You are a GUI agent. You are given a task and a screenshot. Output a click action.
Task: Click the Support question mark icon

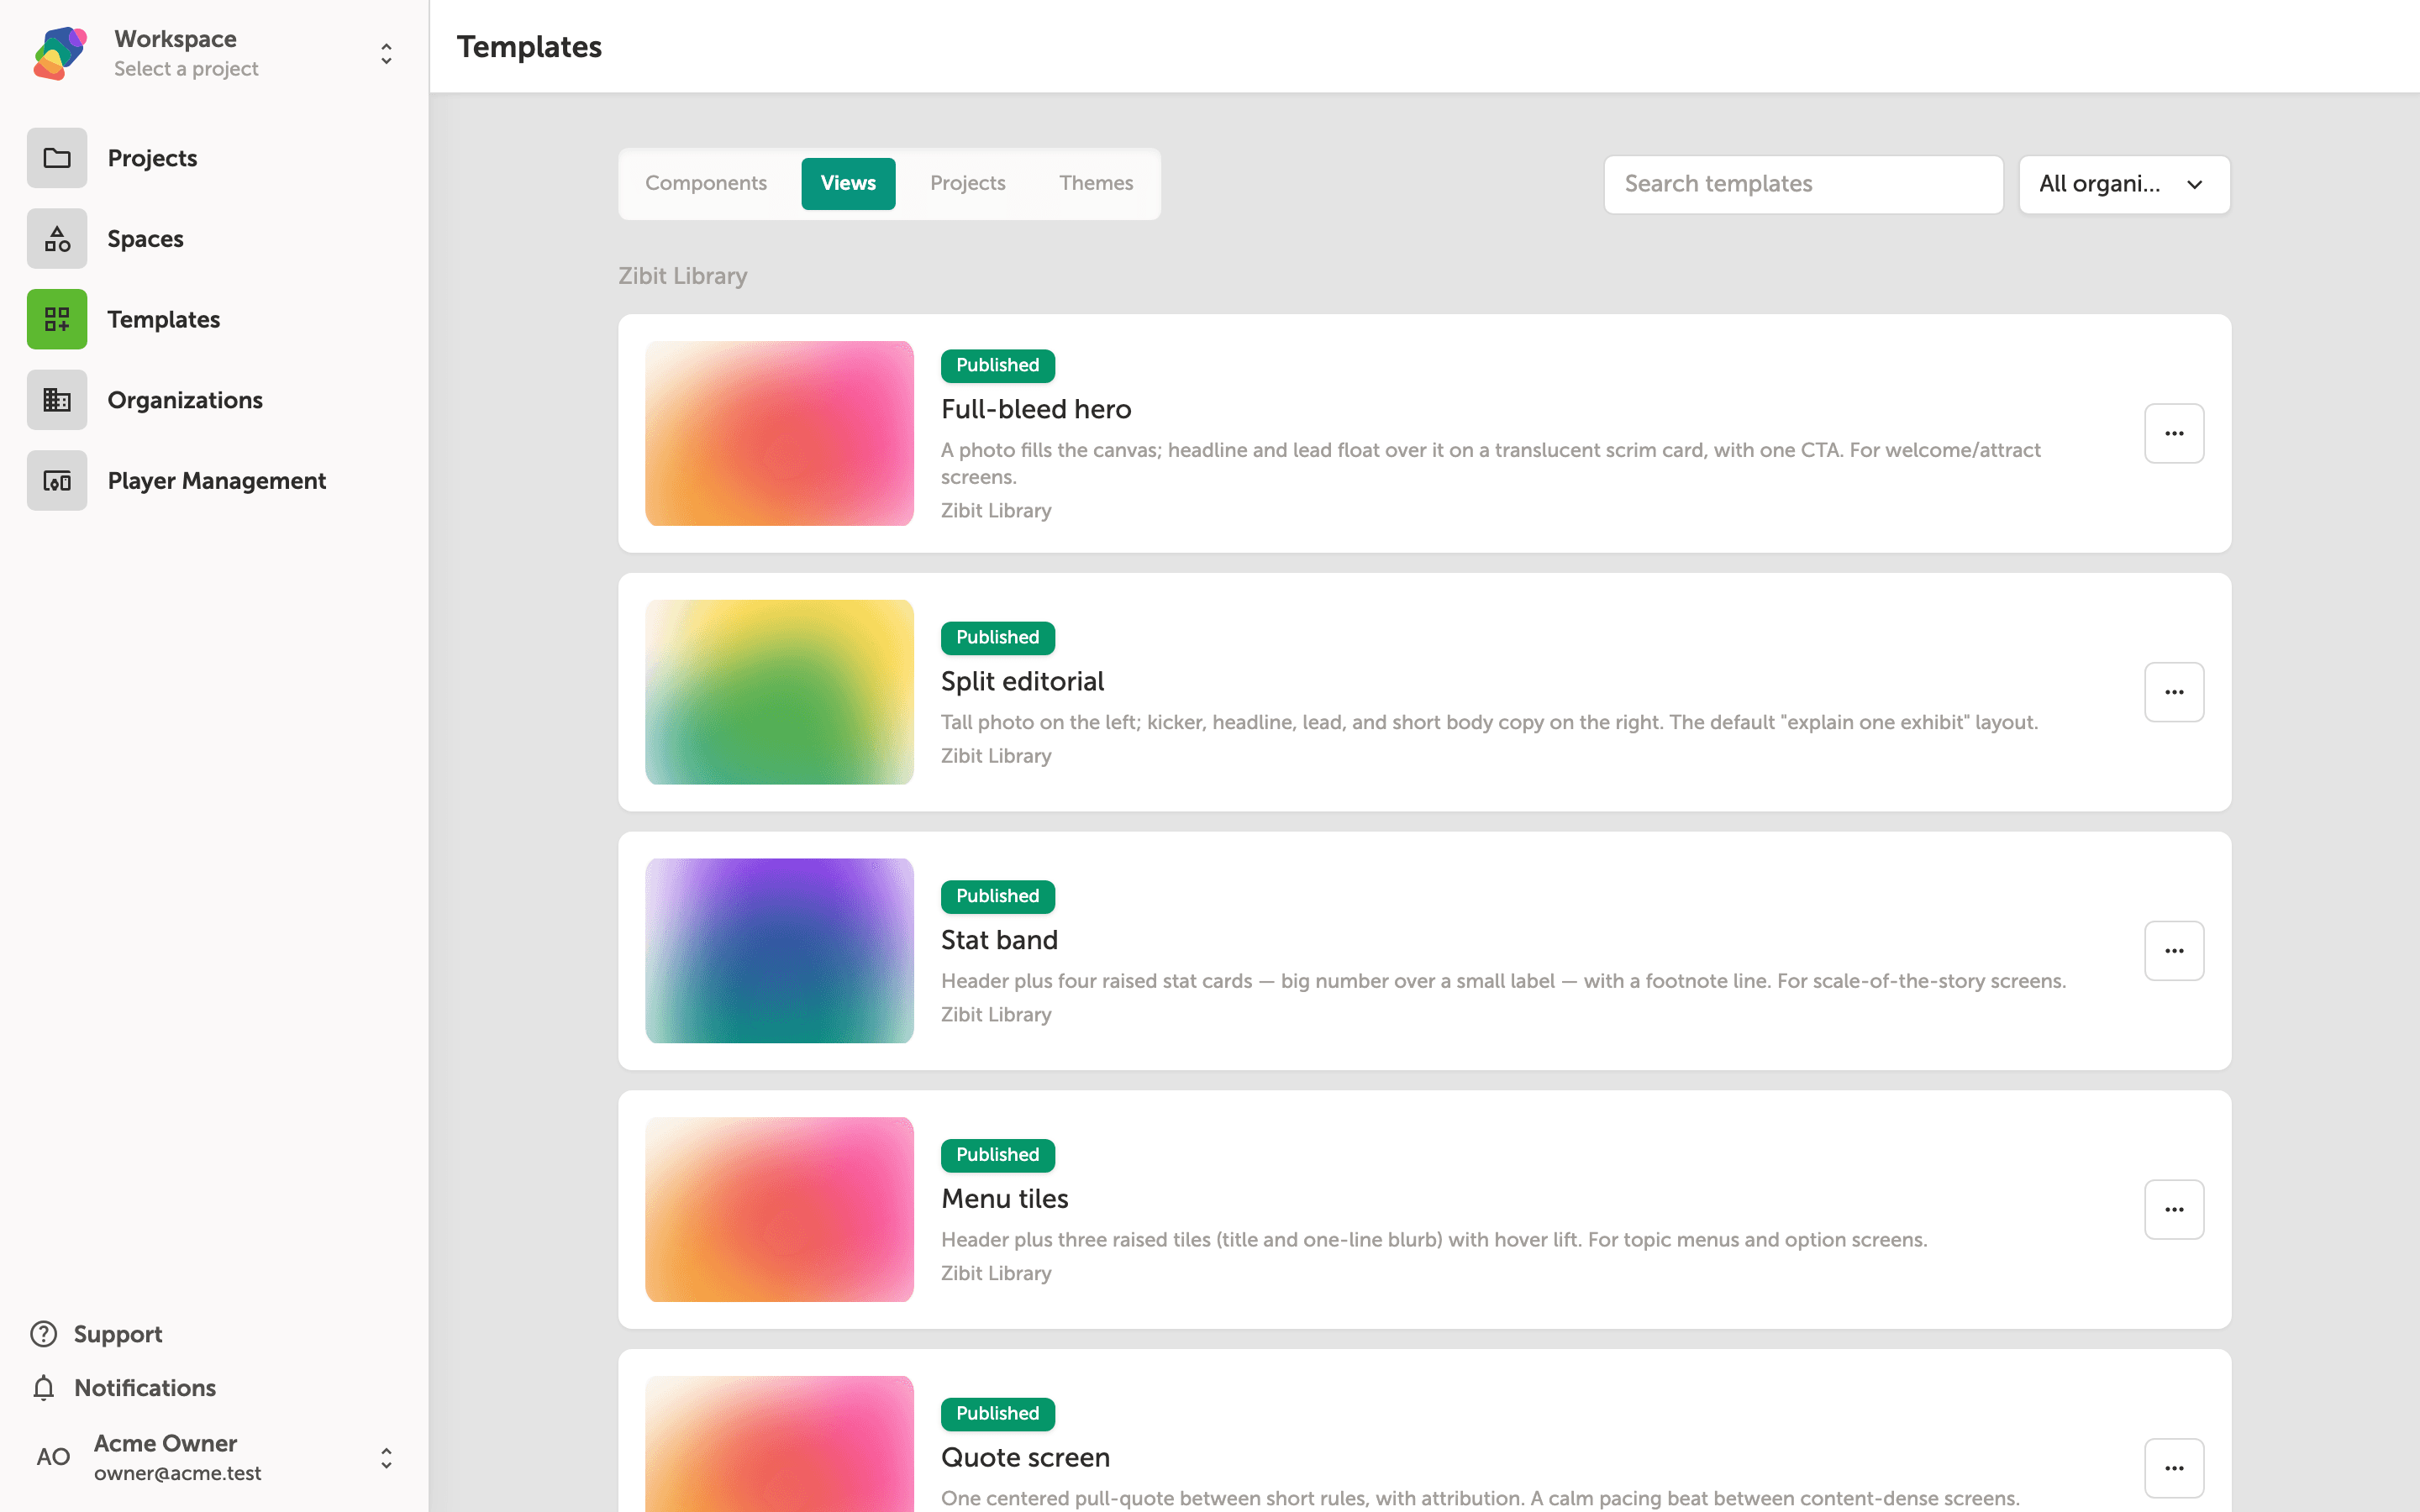click(x=43, y=1334)
